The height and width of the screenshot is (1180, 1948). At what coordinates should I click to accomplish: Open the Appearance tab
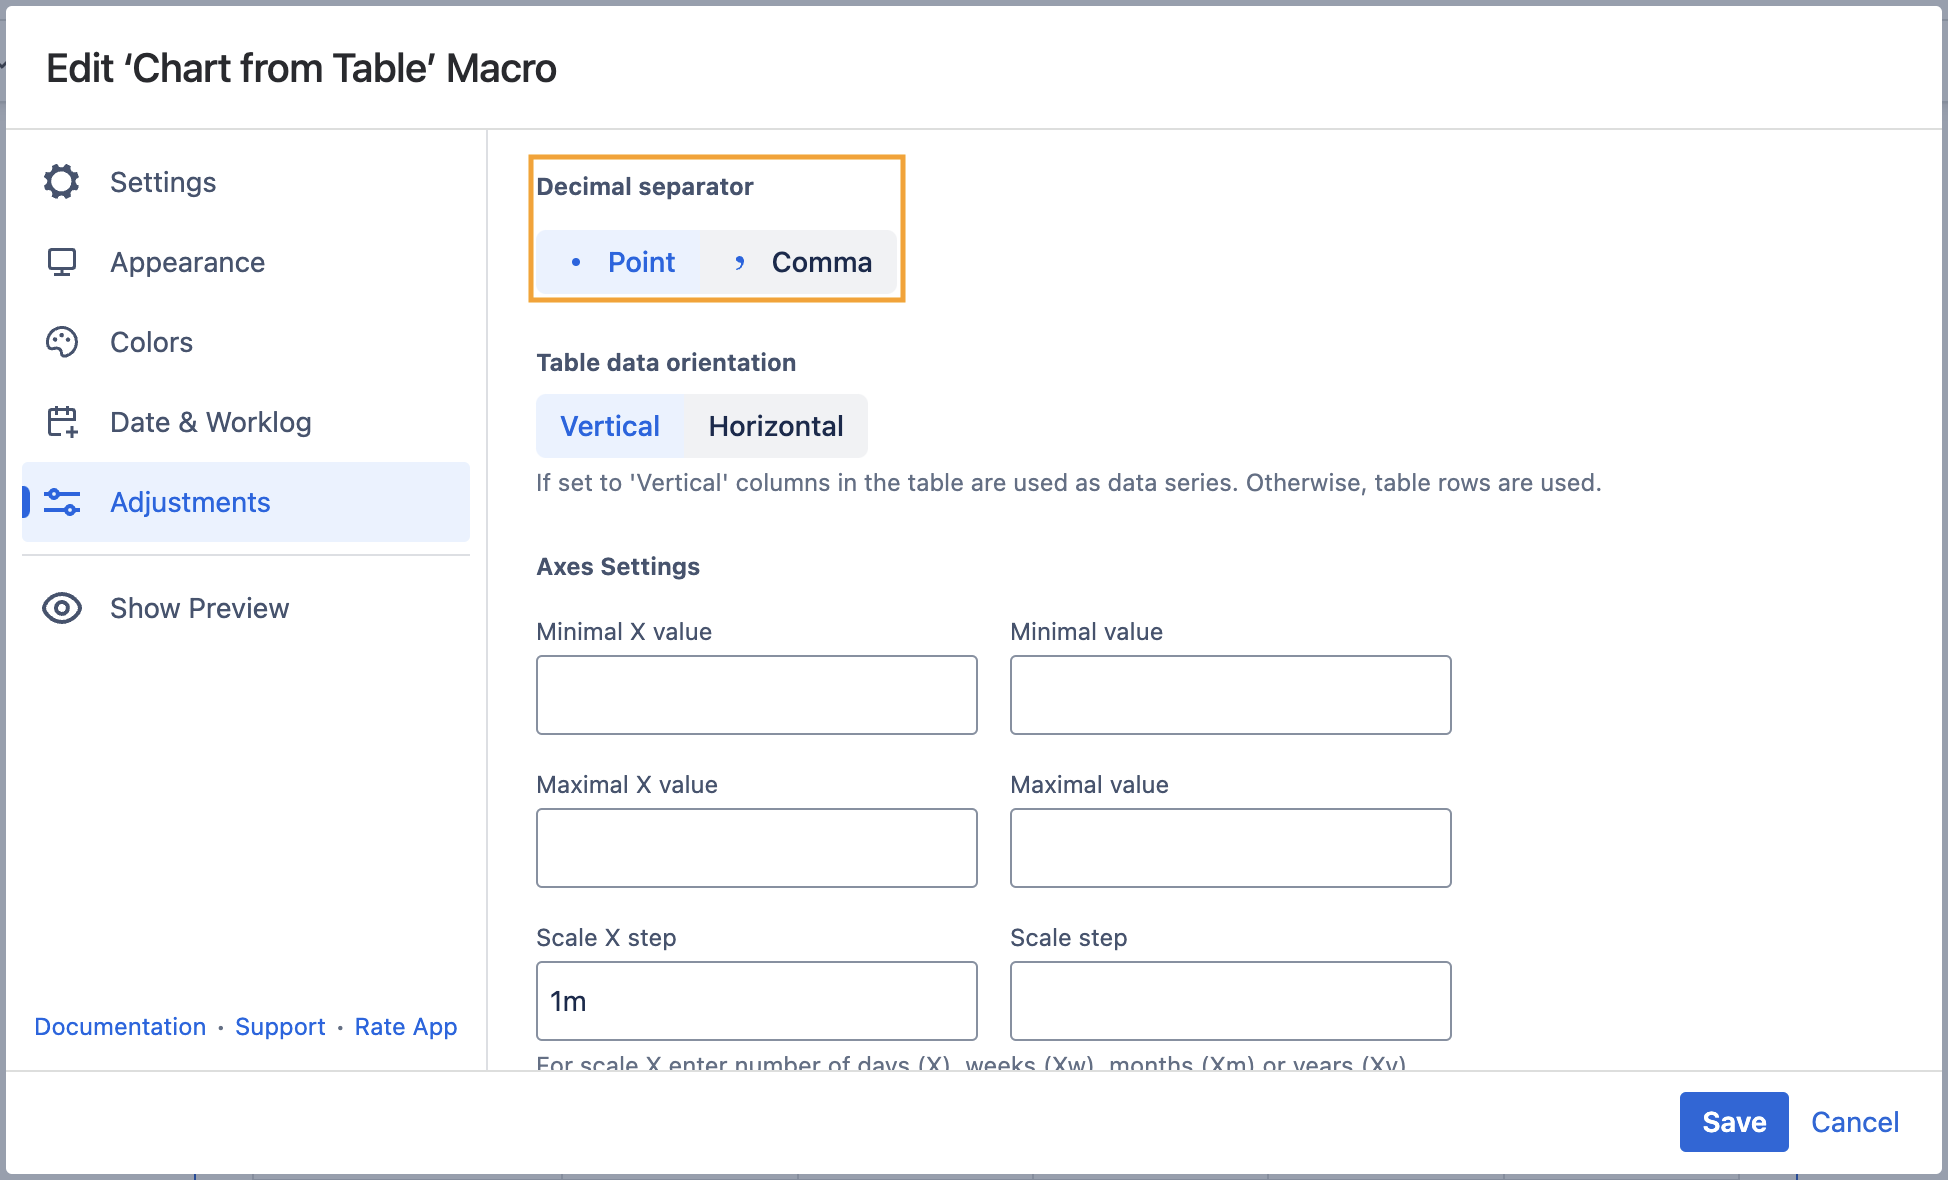[187, 262]
